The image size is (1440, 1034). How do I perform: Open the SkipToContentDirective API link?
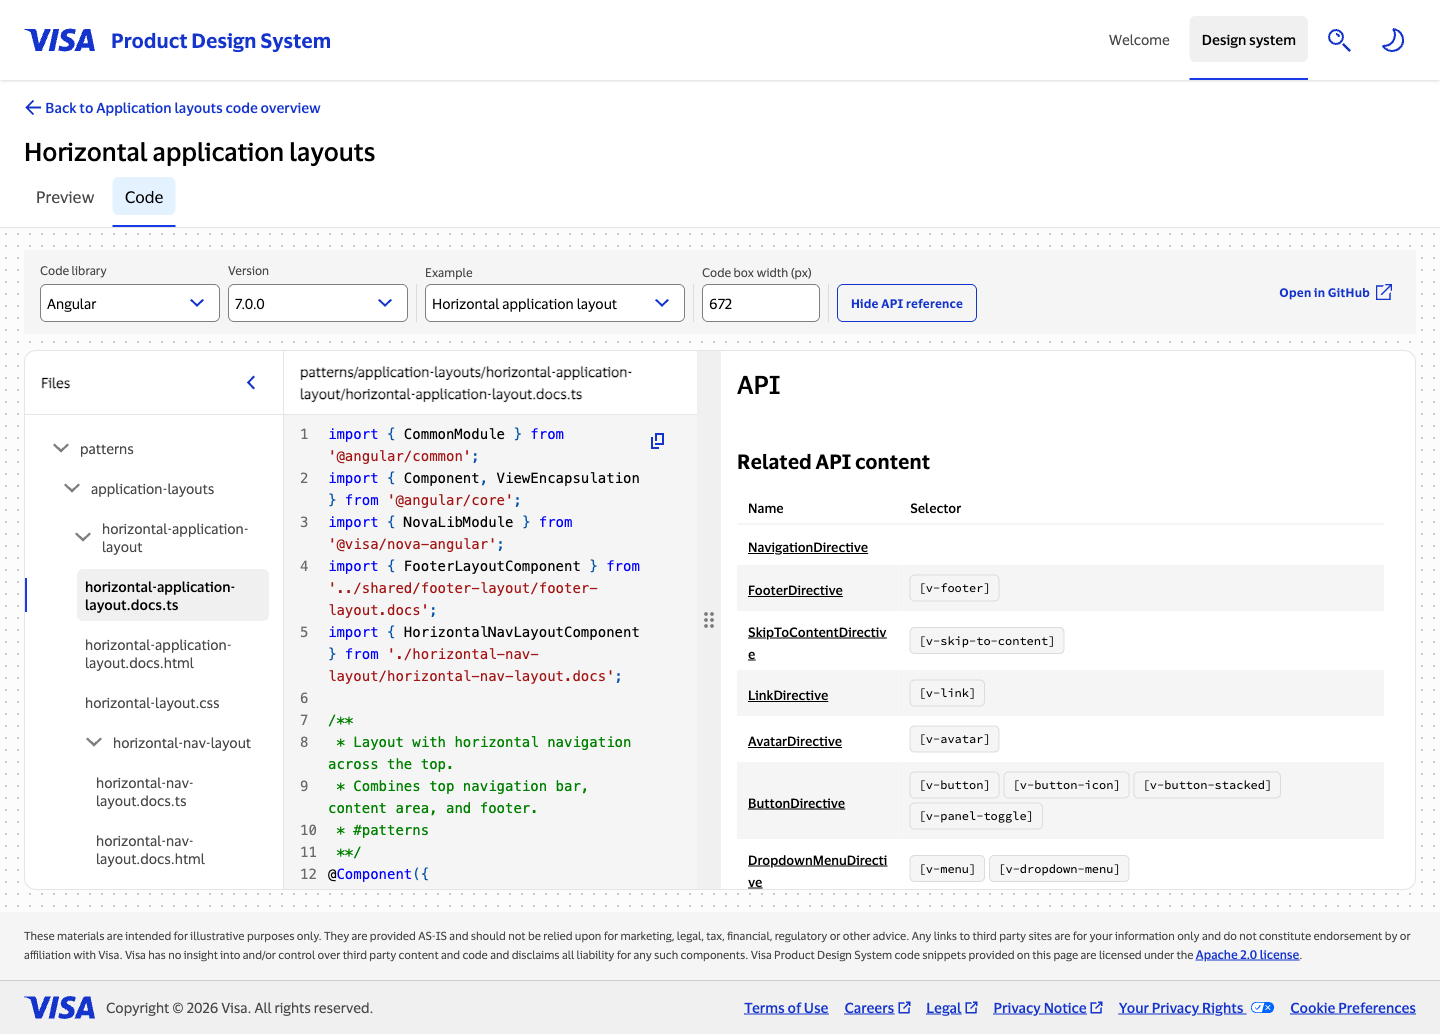[x=817, y=643]
